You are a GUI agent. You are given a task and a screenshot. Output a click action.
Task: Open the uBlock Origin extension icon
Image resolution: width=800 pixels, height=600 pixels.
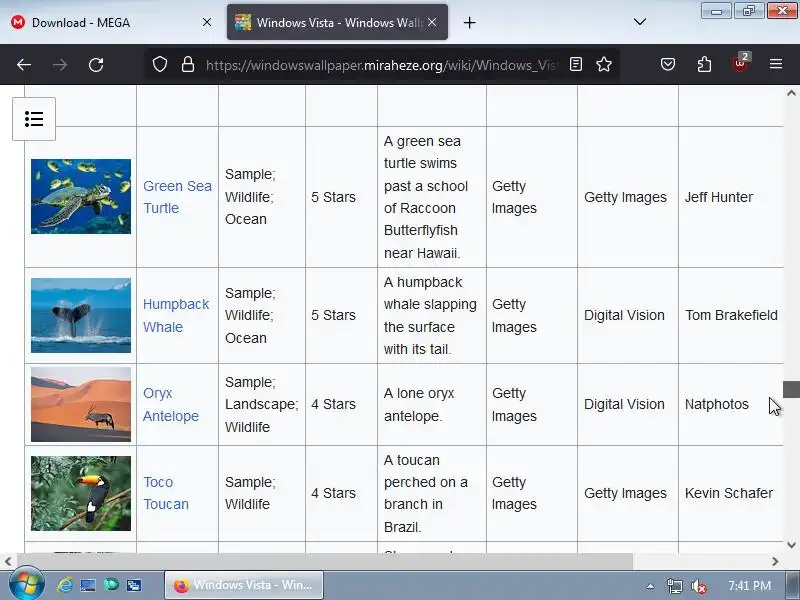click(x=740, y=63)
